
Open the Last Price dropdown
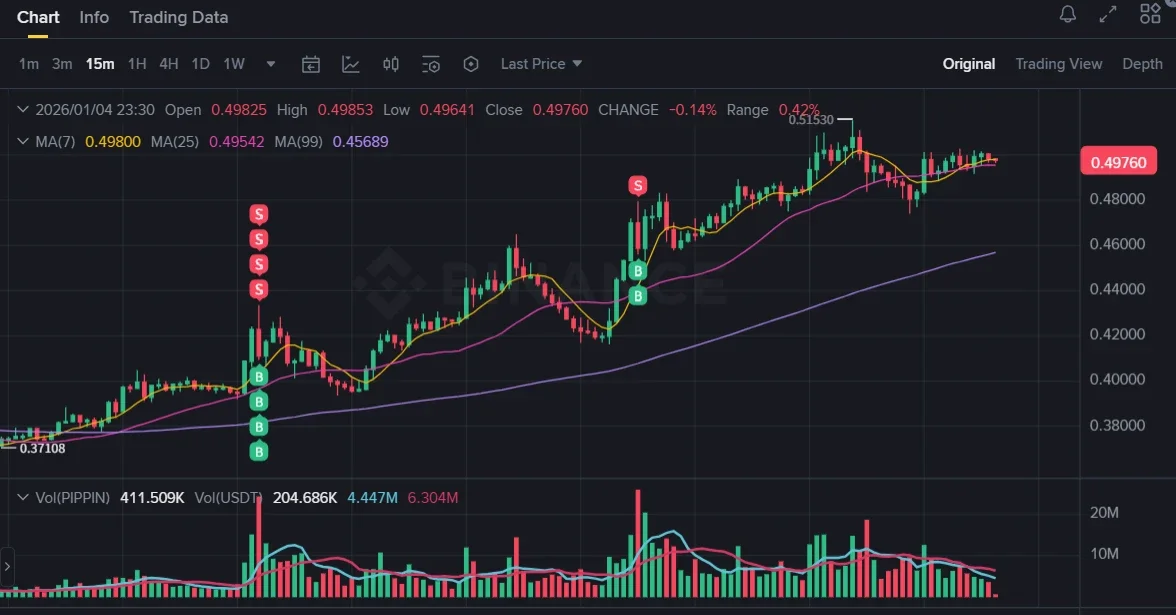point(541,64)
